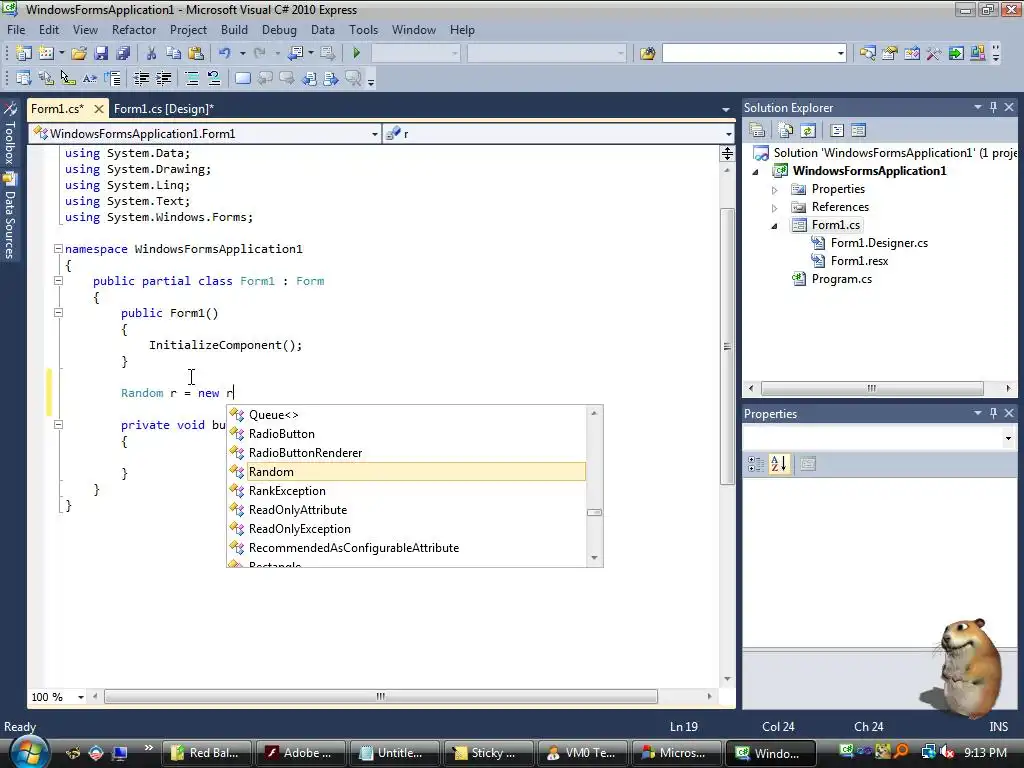Start debugging with the green play icon

357,53
